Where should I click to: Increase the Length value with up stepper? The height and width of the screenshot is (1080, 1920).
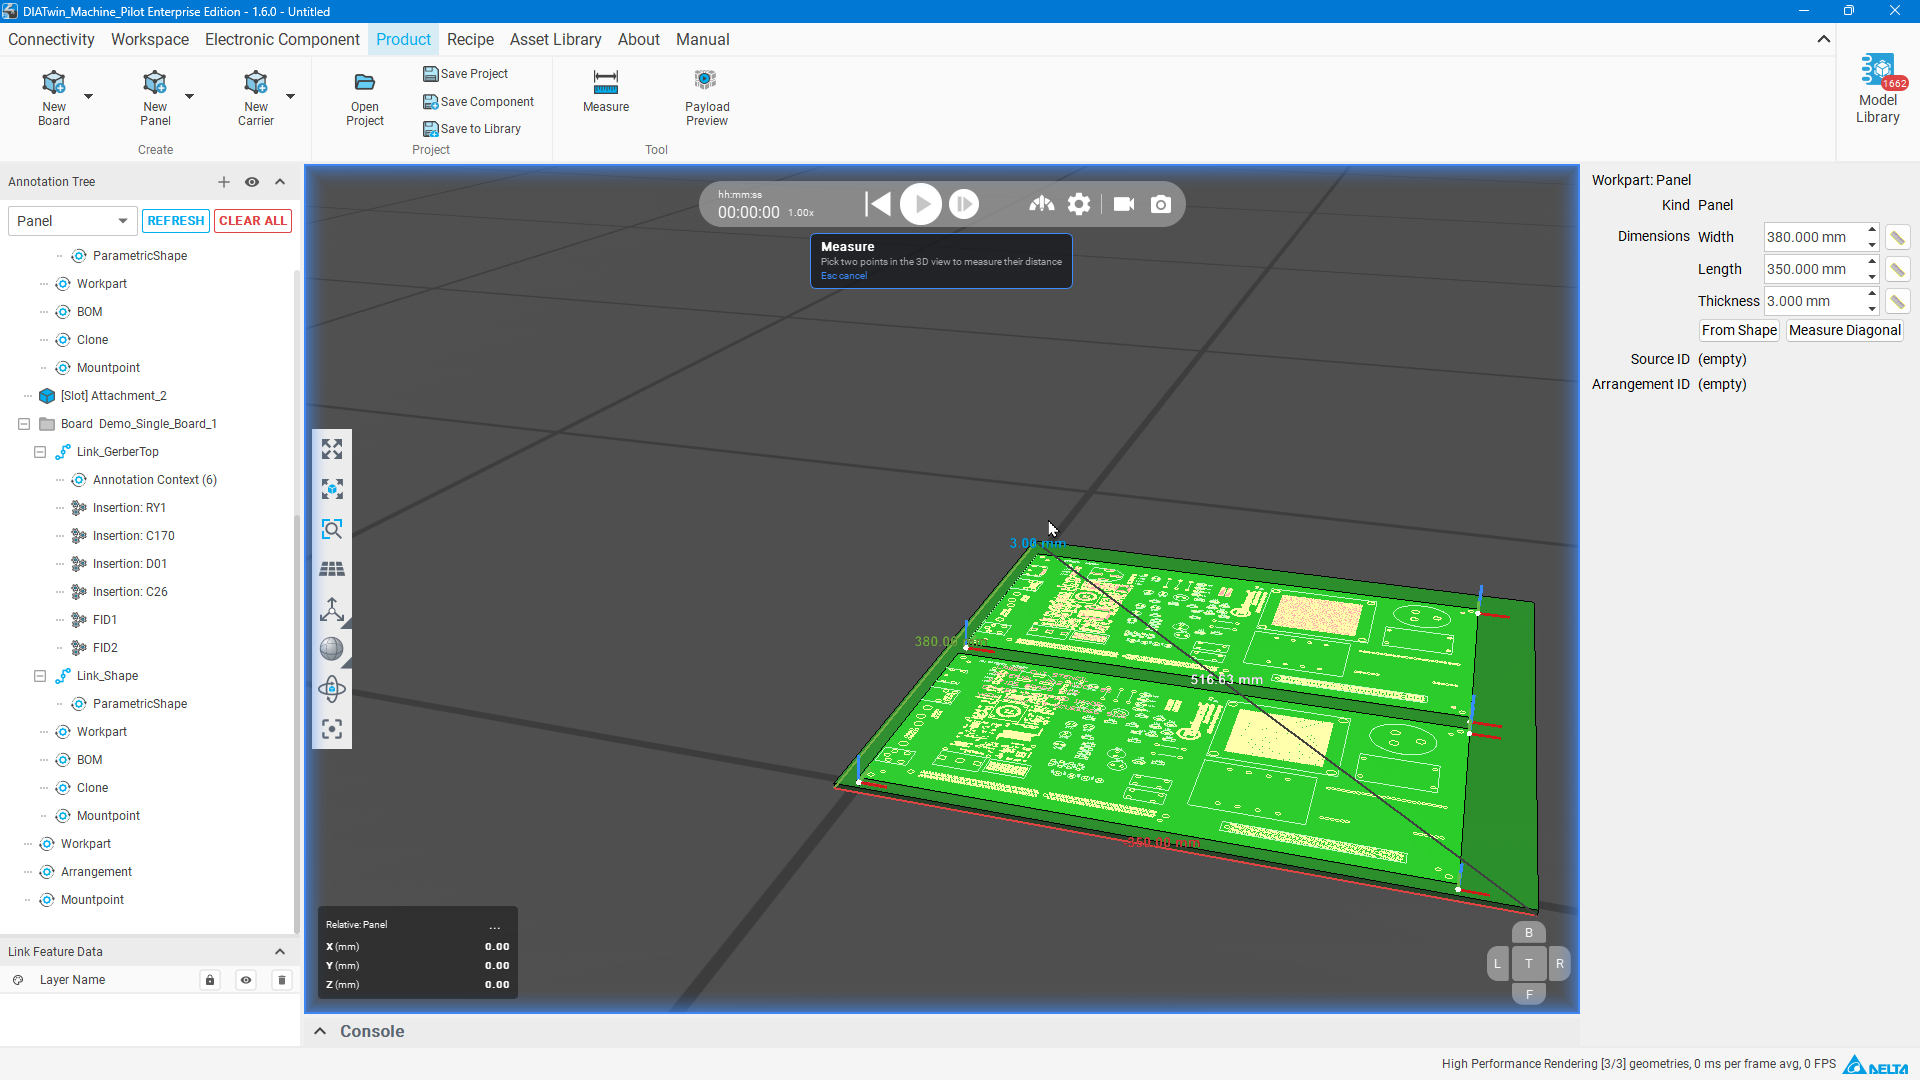(1872, 262)
